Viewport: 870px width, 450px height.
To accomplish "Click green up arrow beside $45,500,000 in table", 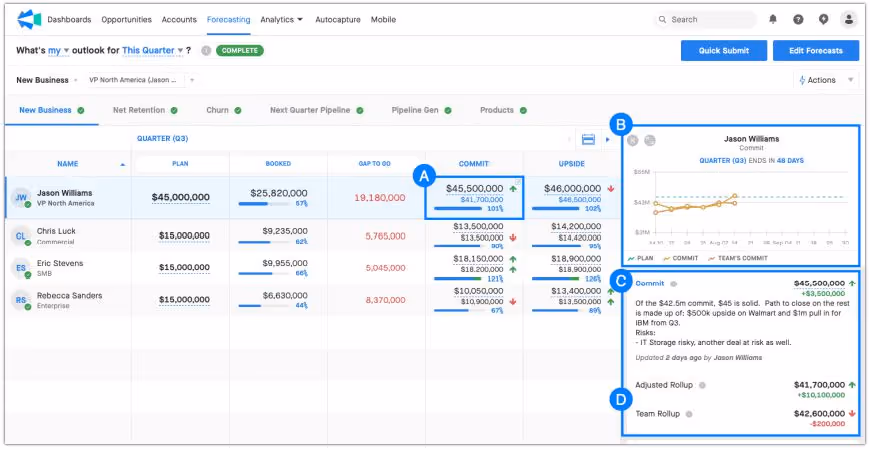I will 513,189.
